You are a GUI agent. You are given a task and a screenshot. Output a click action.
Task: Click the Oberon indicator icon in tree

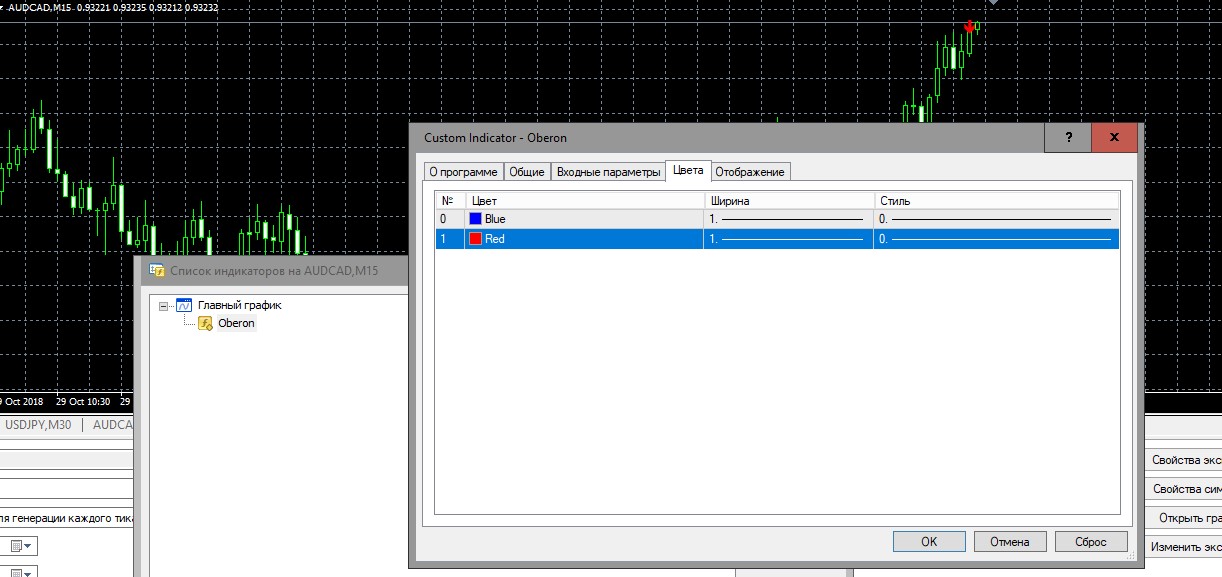click(x=205, y=323)
